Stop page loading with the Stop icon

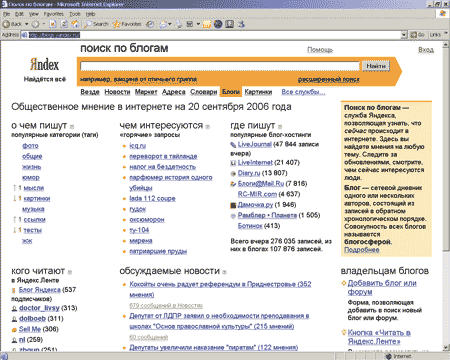click(x=53, y=24)
